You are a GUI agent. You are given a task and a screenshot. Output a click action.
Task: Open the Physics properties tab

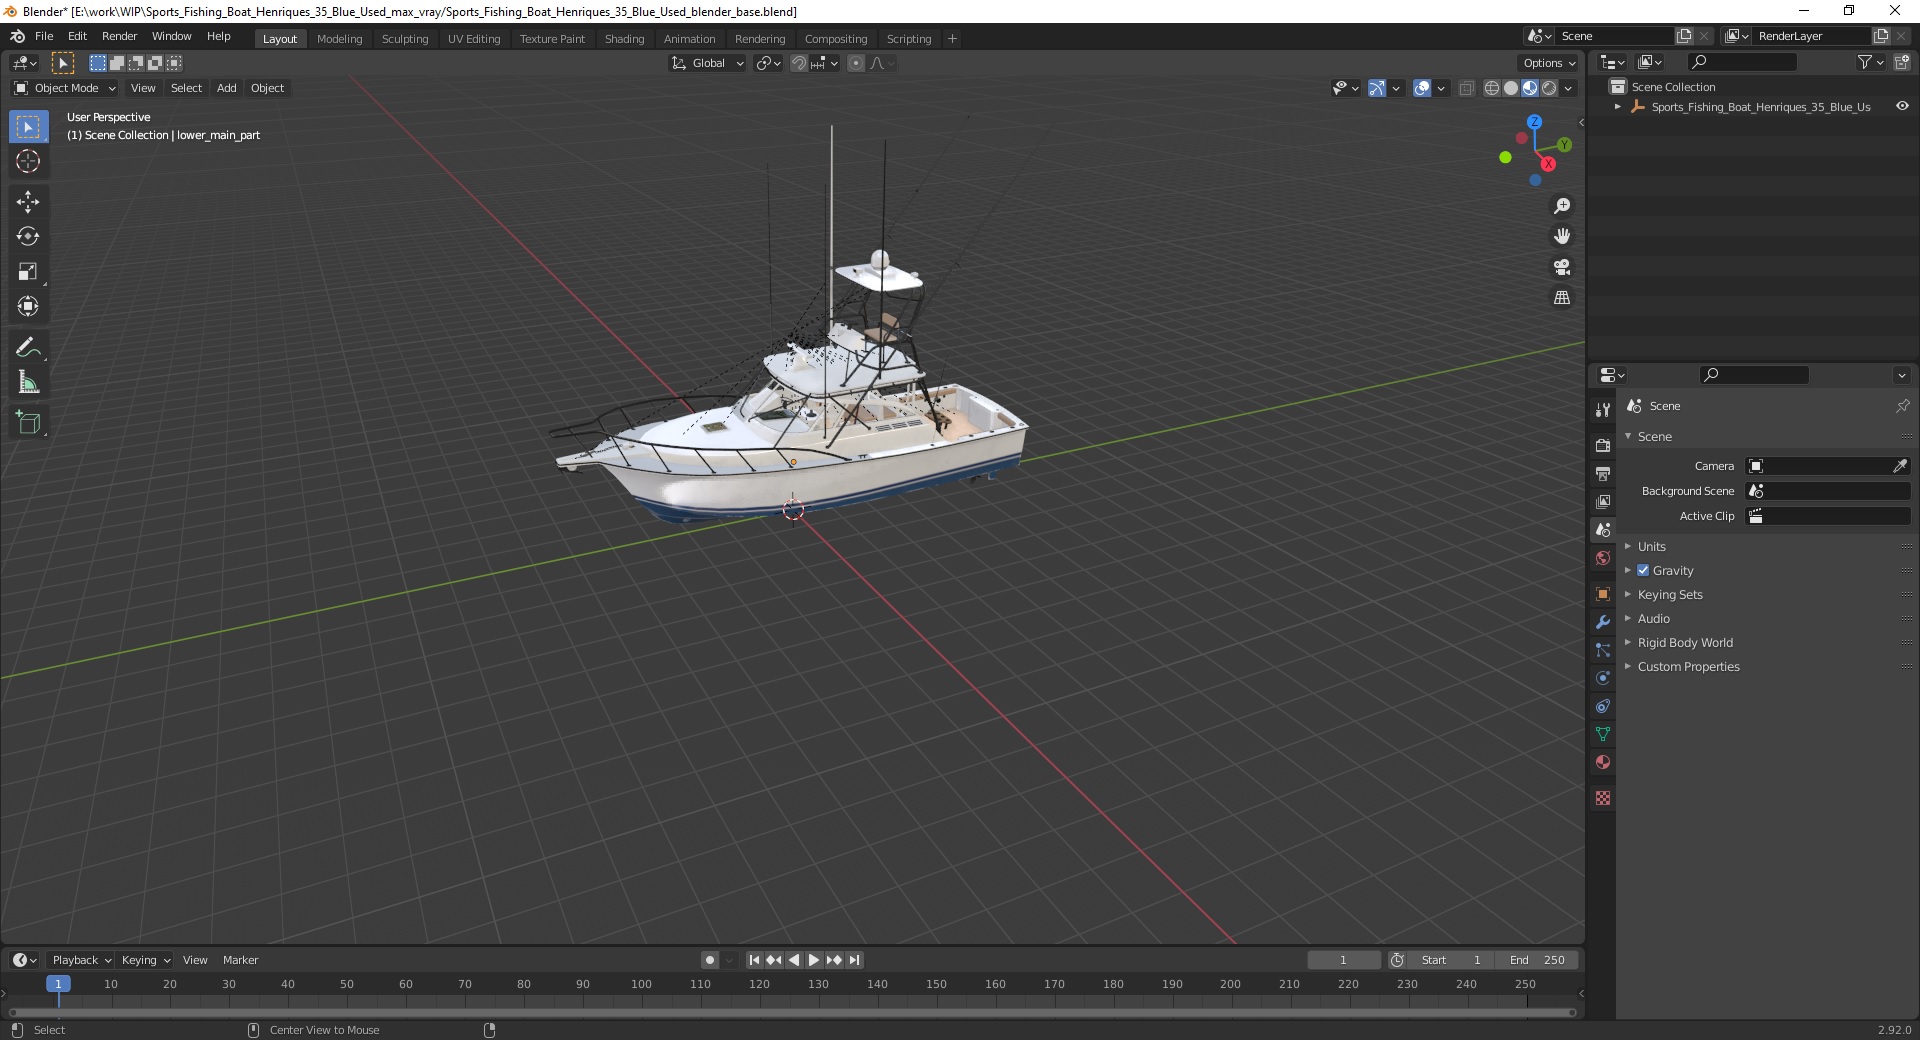1603,678
